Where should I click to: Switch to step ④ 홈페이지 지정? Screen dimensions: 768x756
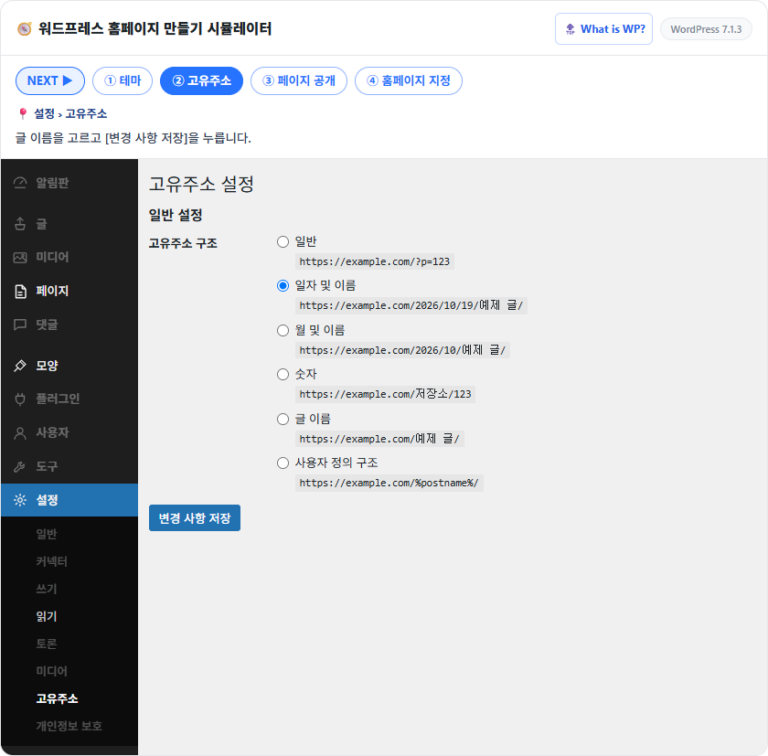(408, 81)
